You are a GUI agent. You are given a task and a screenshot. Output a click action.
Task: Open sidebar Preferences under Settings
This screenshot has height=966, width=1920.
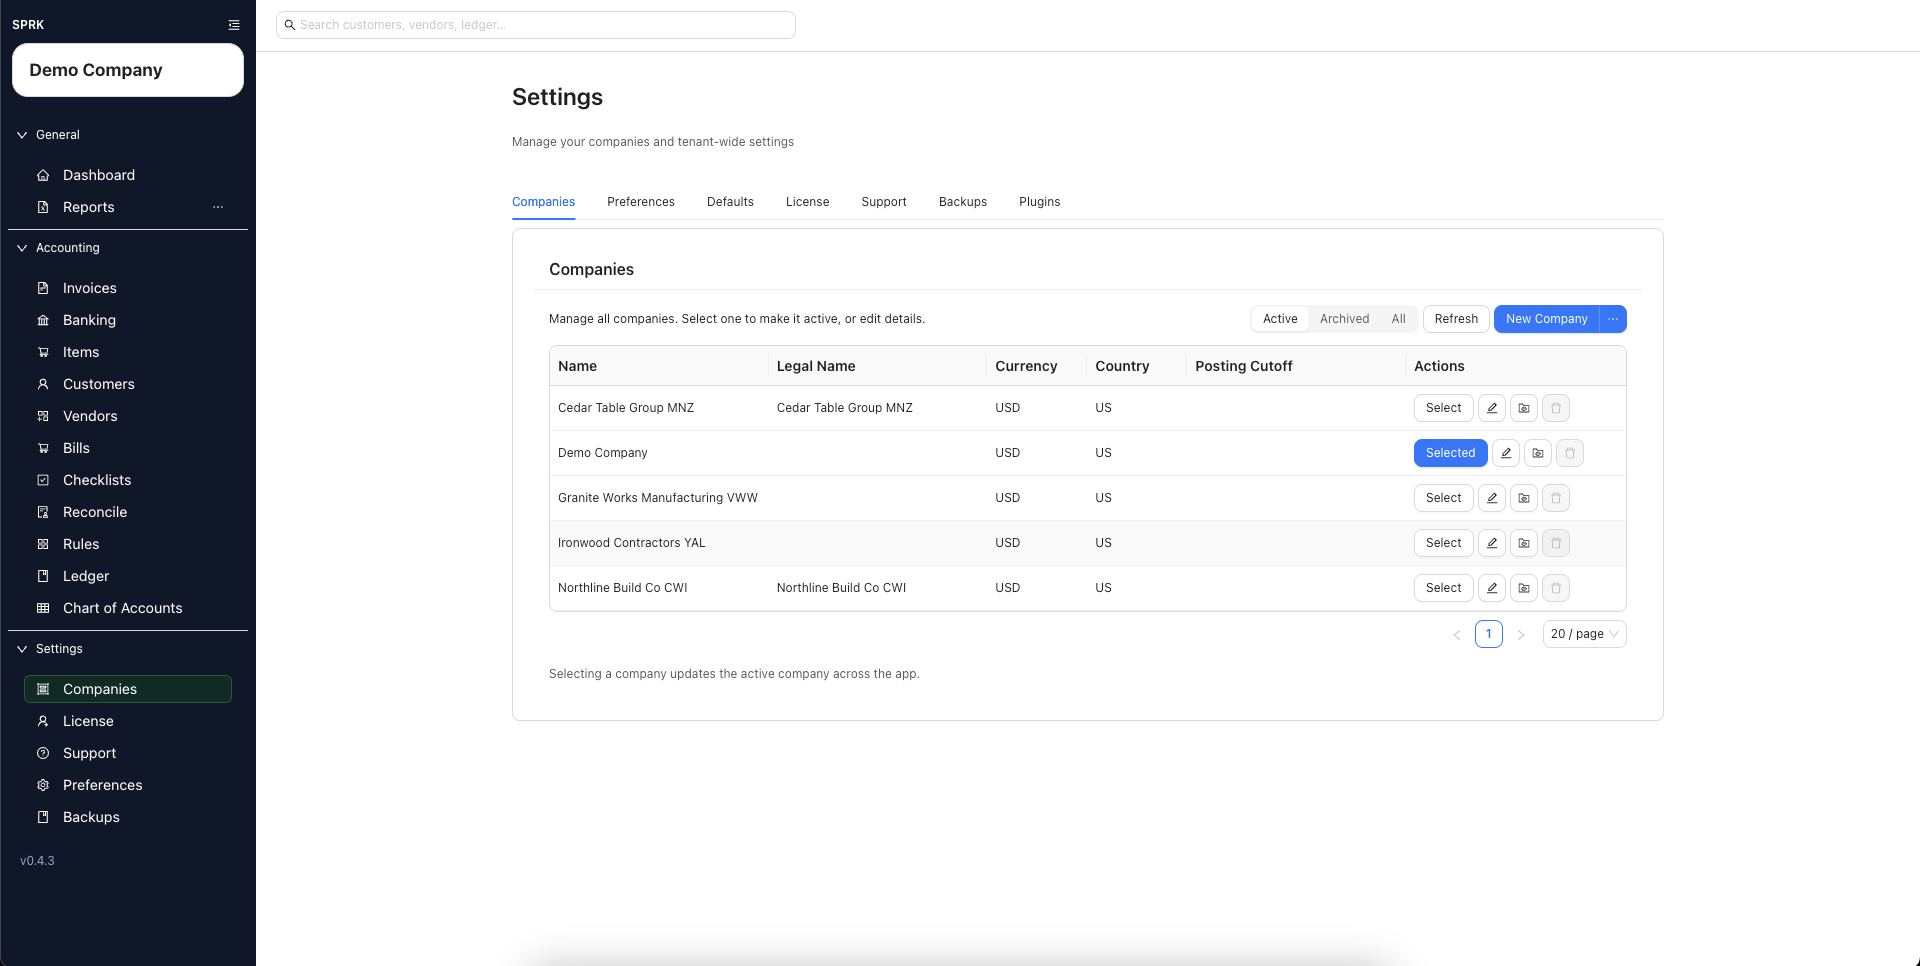[128, 785]
